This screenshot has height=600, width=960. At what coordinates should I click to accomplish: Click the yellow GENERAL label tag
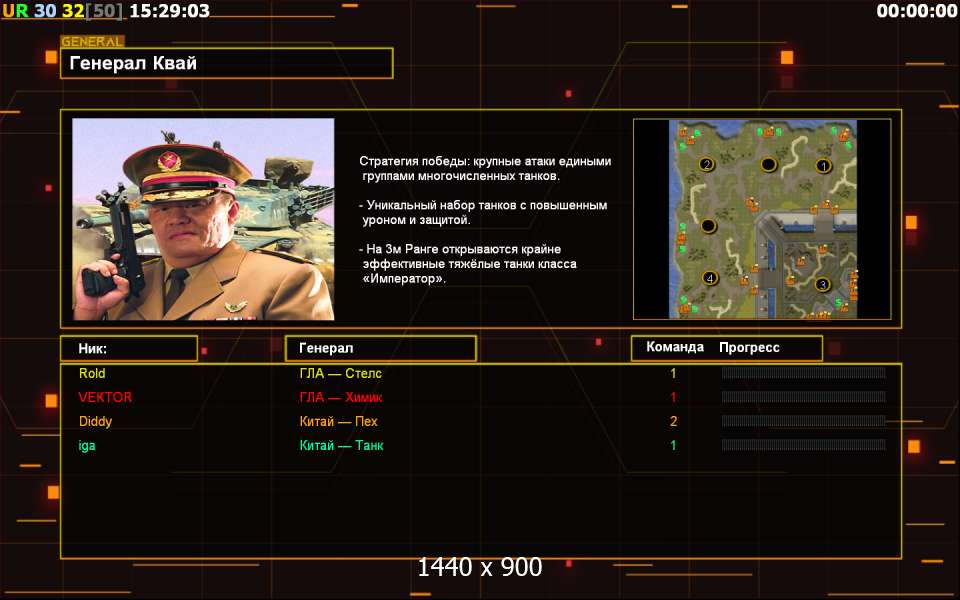[92, 42]
